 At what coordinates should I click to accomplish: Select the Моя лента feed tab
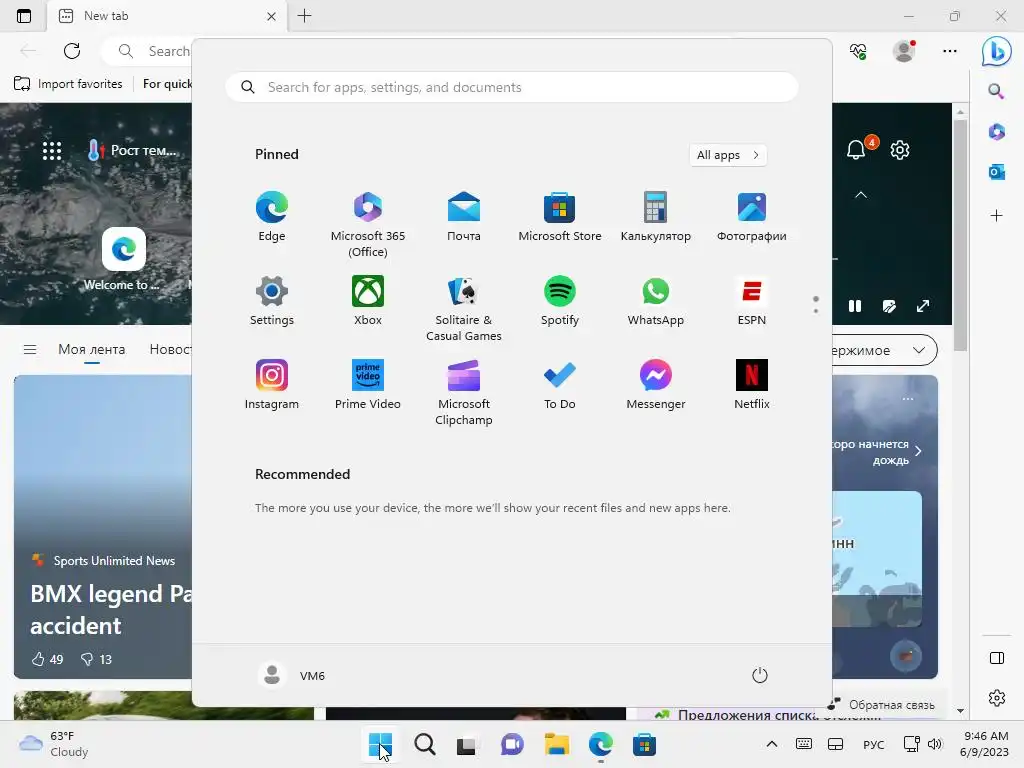click(91, 349)
